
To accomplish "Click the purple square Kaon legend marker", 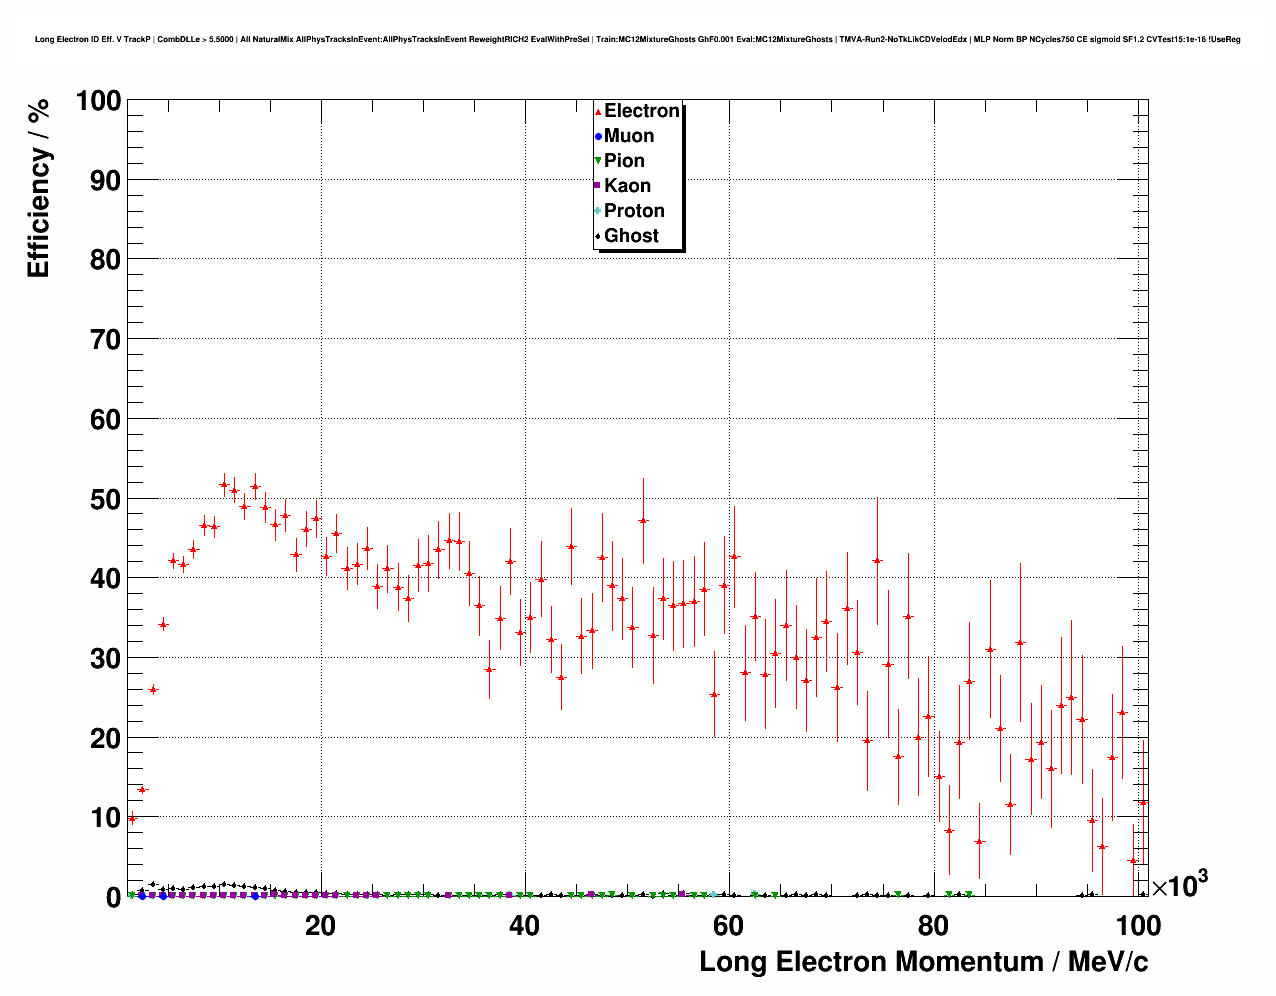I will click(x=598, y=187).
